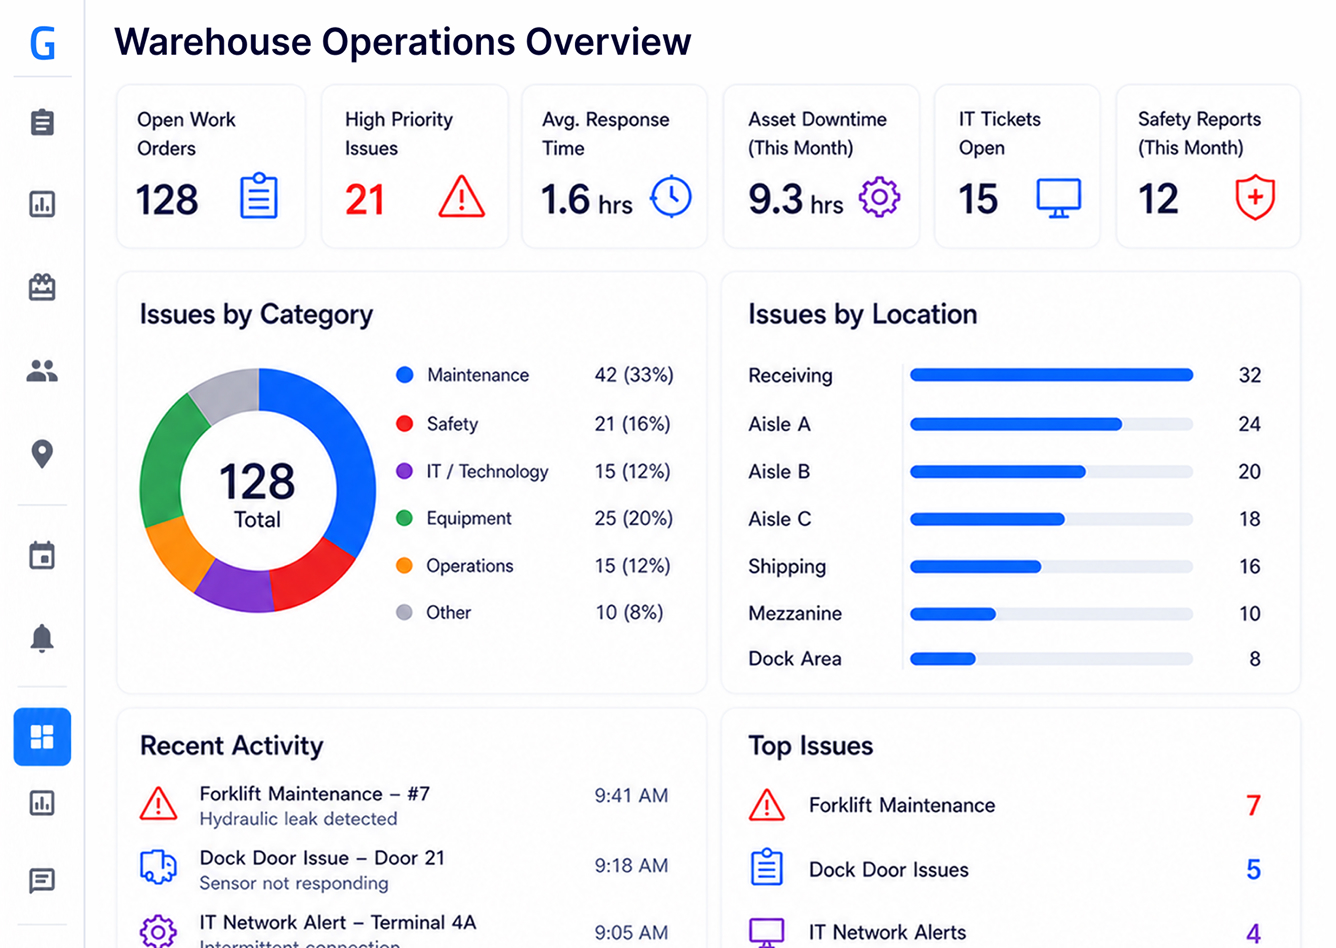This screenshot has width=1336, height=948.
Task: Click the shield icon in Safety Reports card
Action: coord(1255,197)
